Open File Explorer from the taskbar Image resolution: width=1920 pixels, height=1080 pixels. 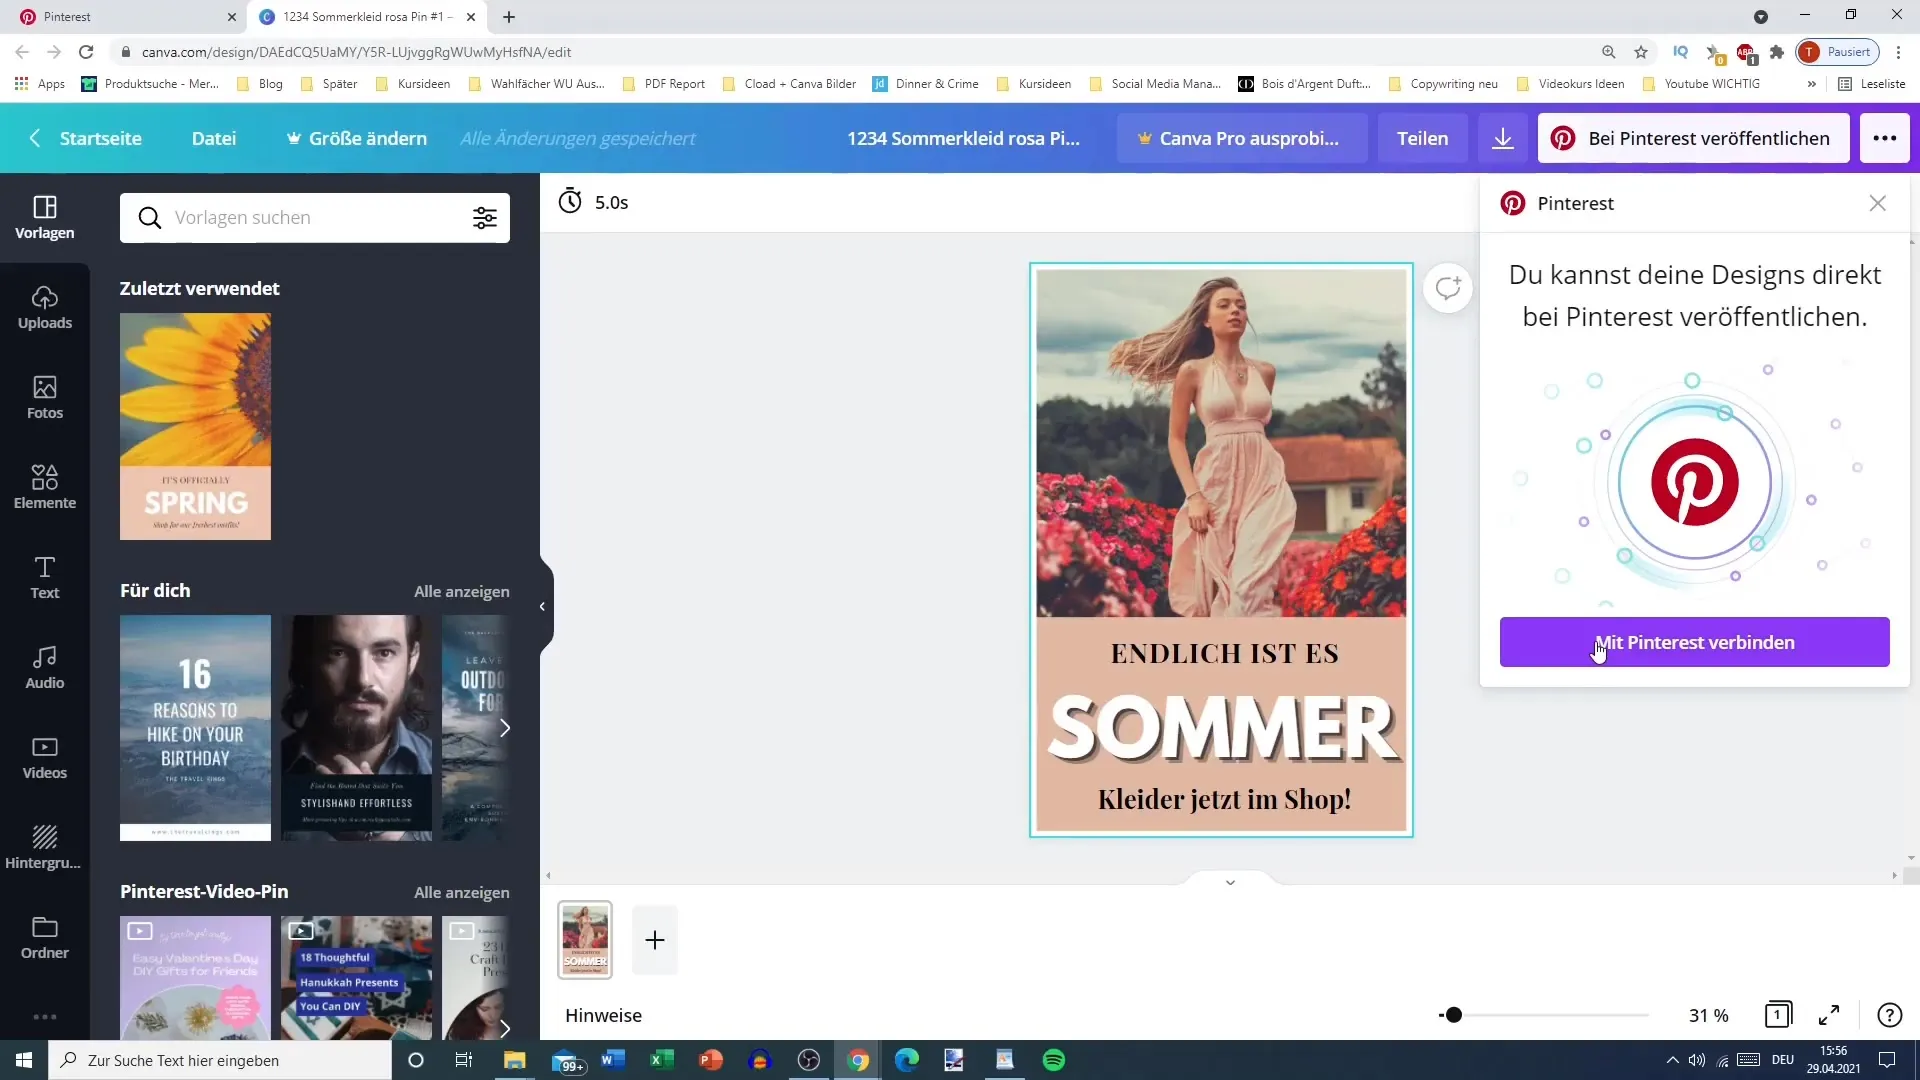(x=515, y=1060)
